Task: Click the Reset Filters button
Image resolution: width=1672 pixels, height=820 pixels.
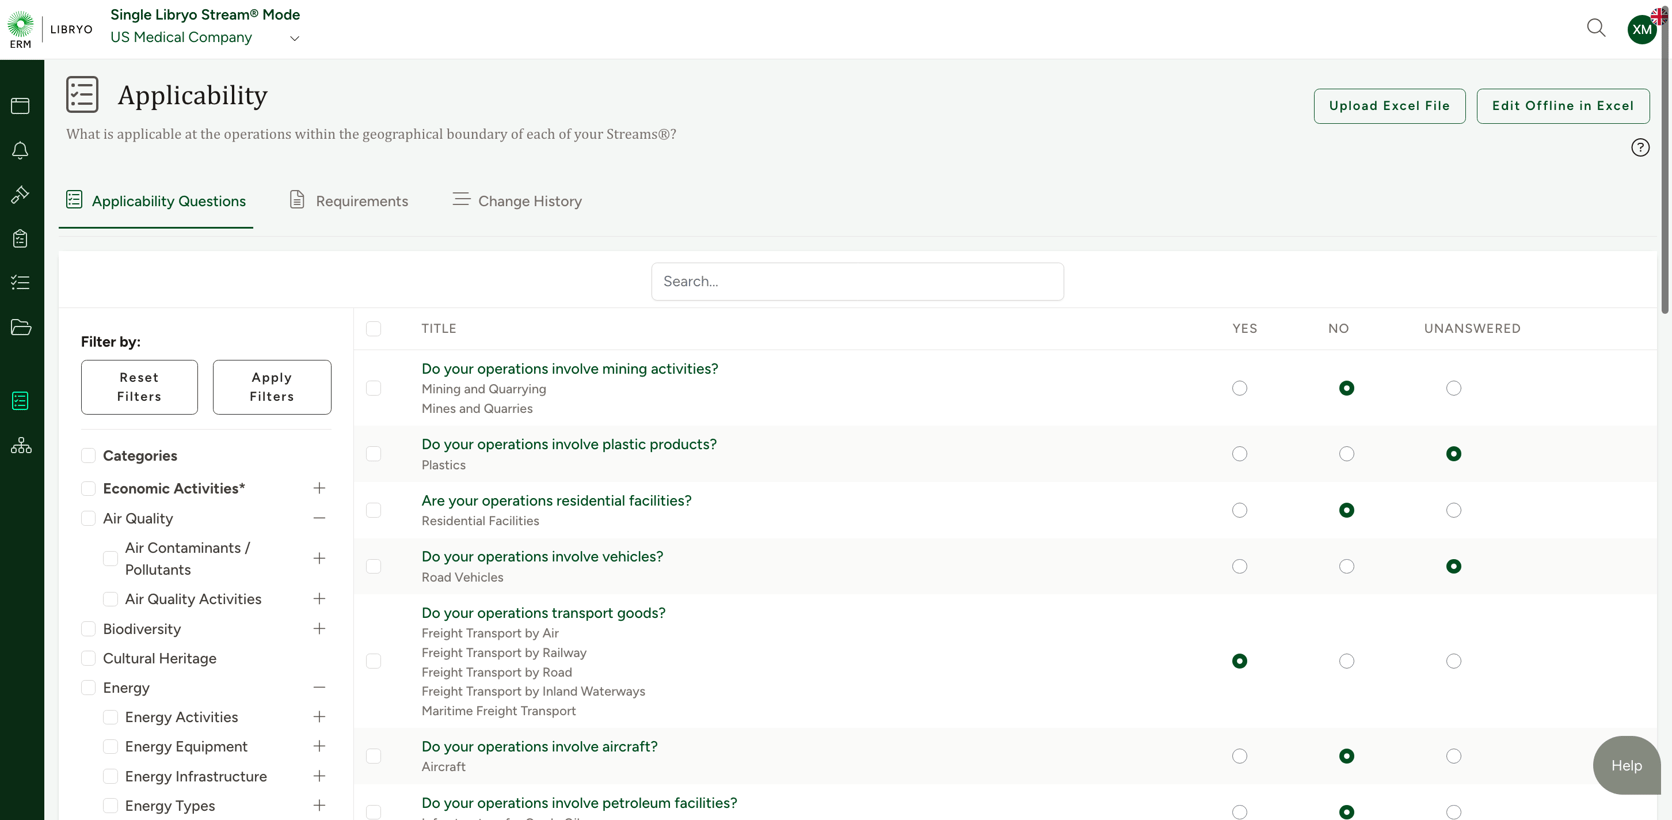Action: point(139,387)
